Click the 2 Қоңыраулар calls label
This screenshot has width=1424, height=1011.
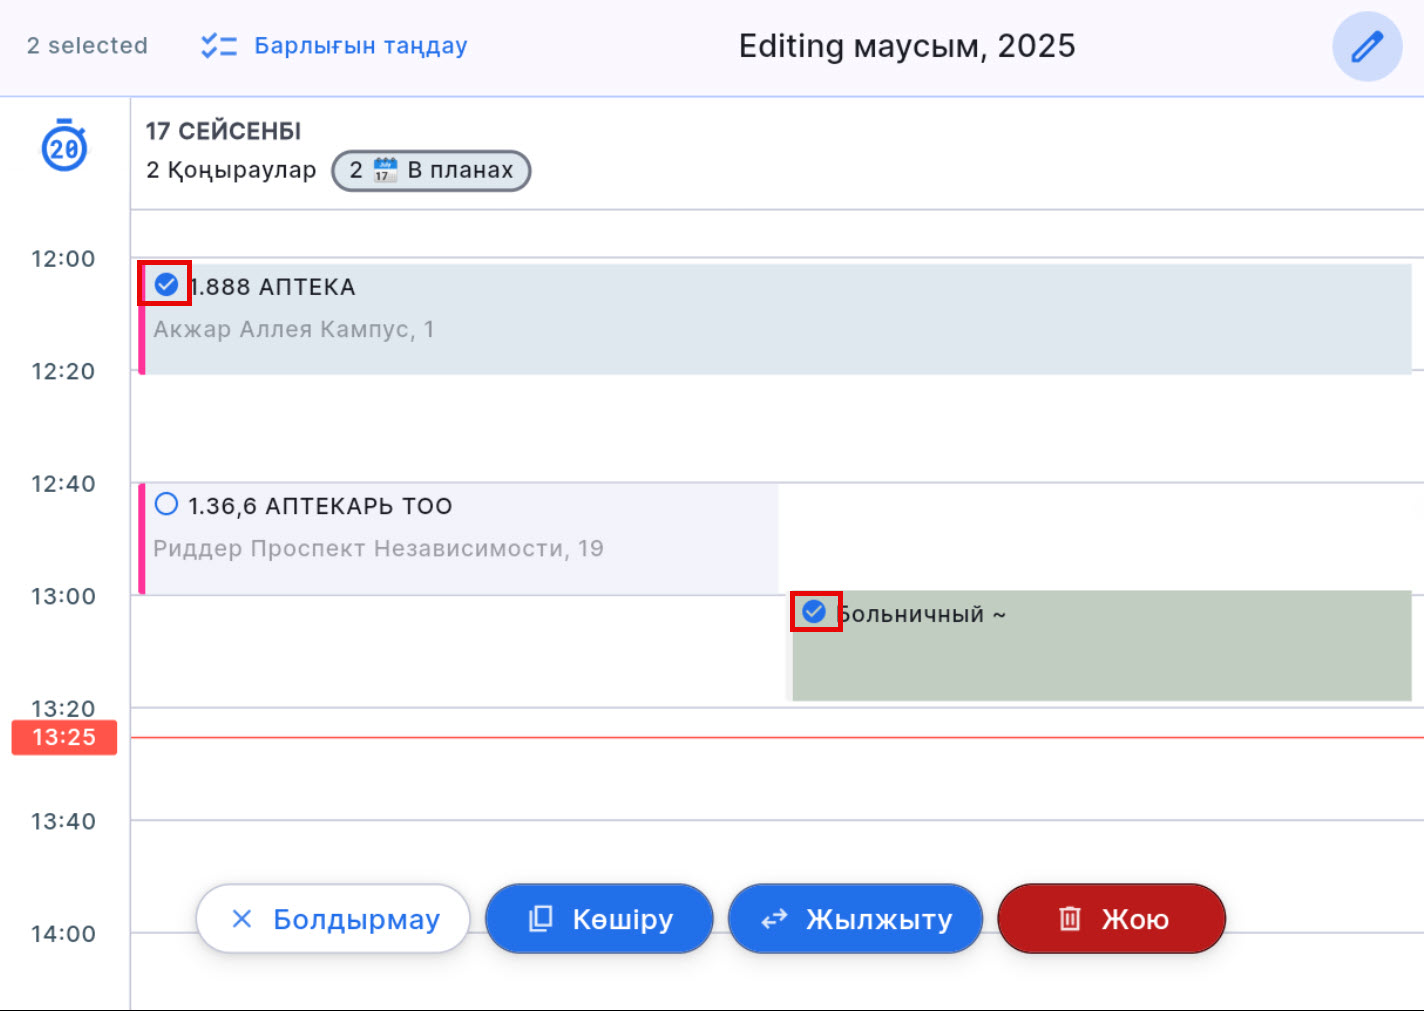[x=231, y=170]
